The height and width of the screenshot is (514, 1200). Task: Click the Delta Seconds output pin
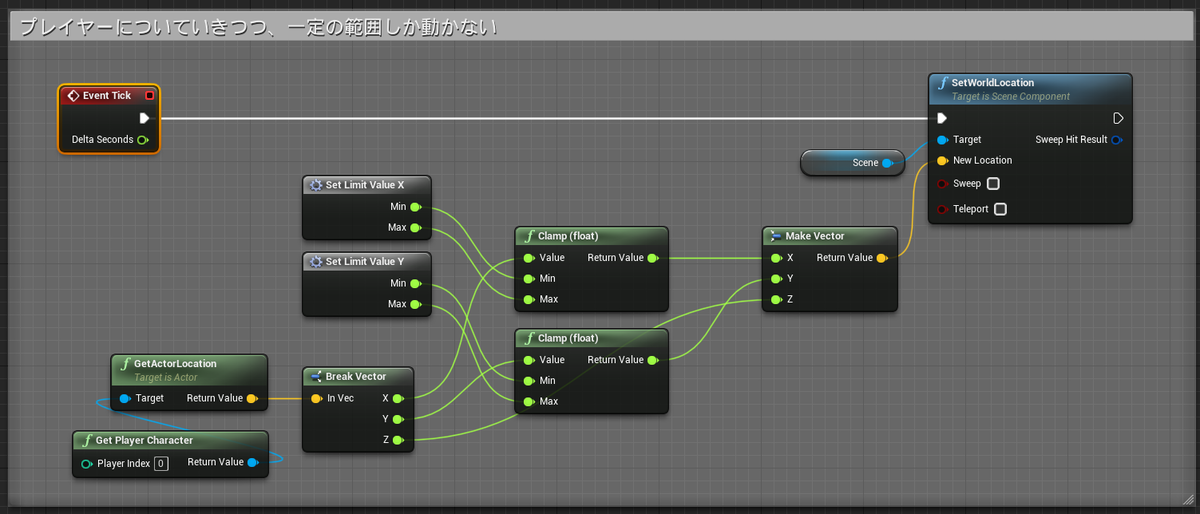143,139
